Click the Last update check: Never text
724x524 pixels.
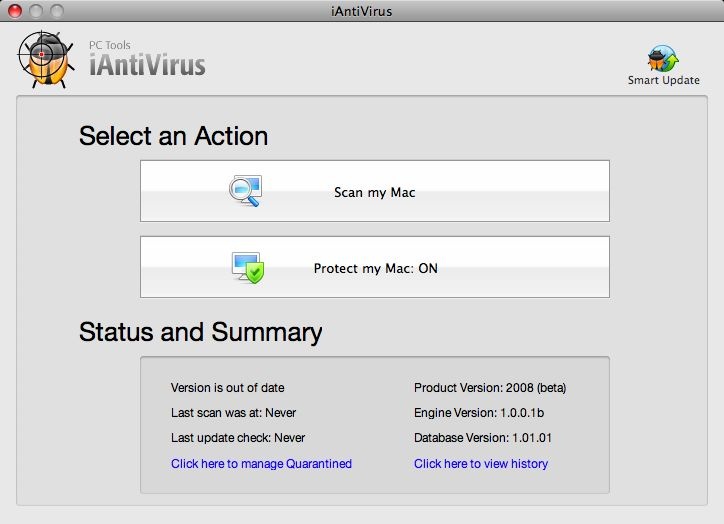[x=238, y=437]
